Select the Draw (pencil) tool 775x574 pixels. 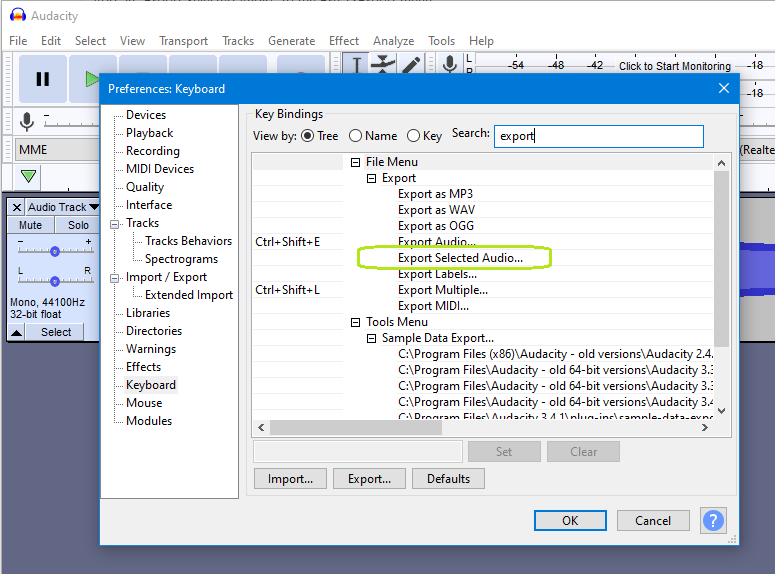click(x=410, y=64)
